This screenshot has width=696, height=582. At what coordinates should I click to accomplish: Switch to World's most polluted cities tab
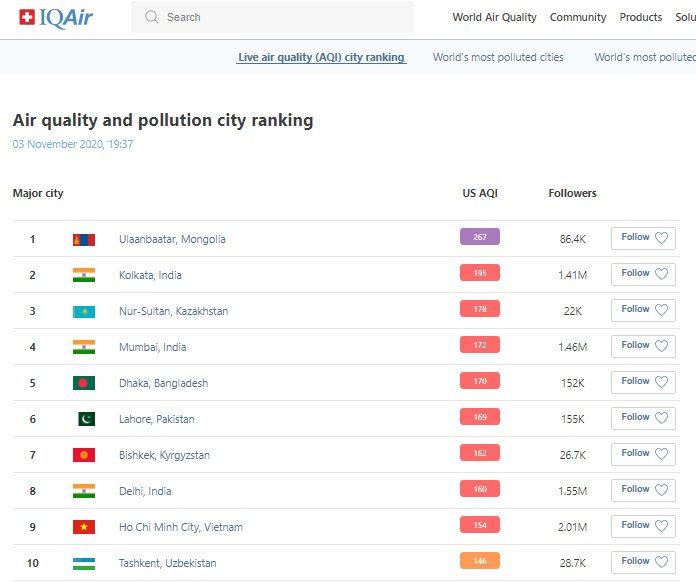pos(498,57)
